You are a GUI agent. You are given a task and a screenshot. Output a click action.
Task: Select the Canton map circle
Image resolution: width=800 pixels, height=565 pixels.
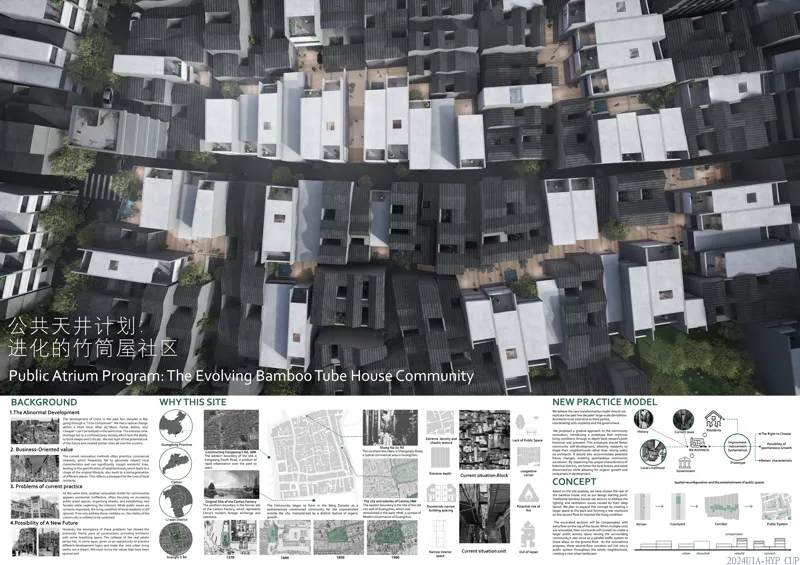(x=176, y=464)
